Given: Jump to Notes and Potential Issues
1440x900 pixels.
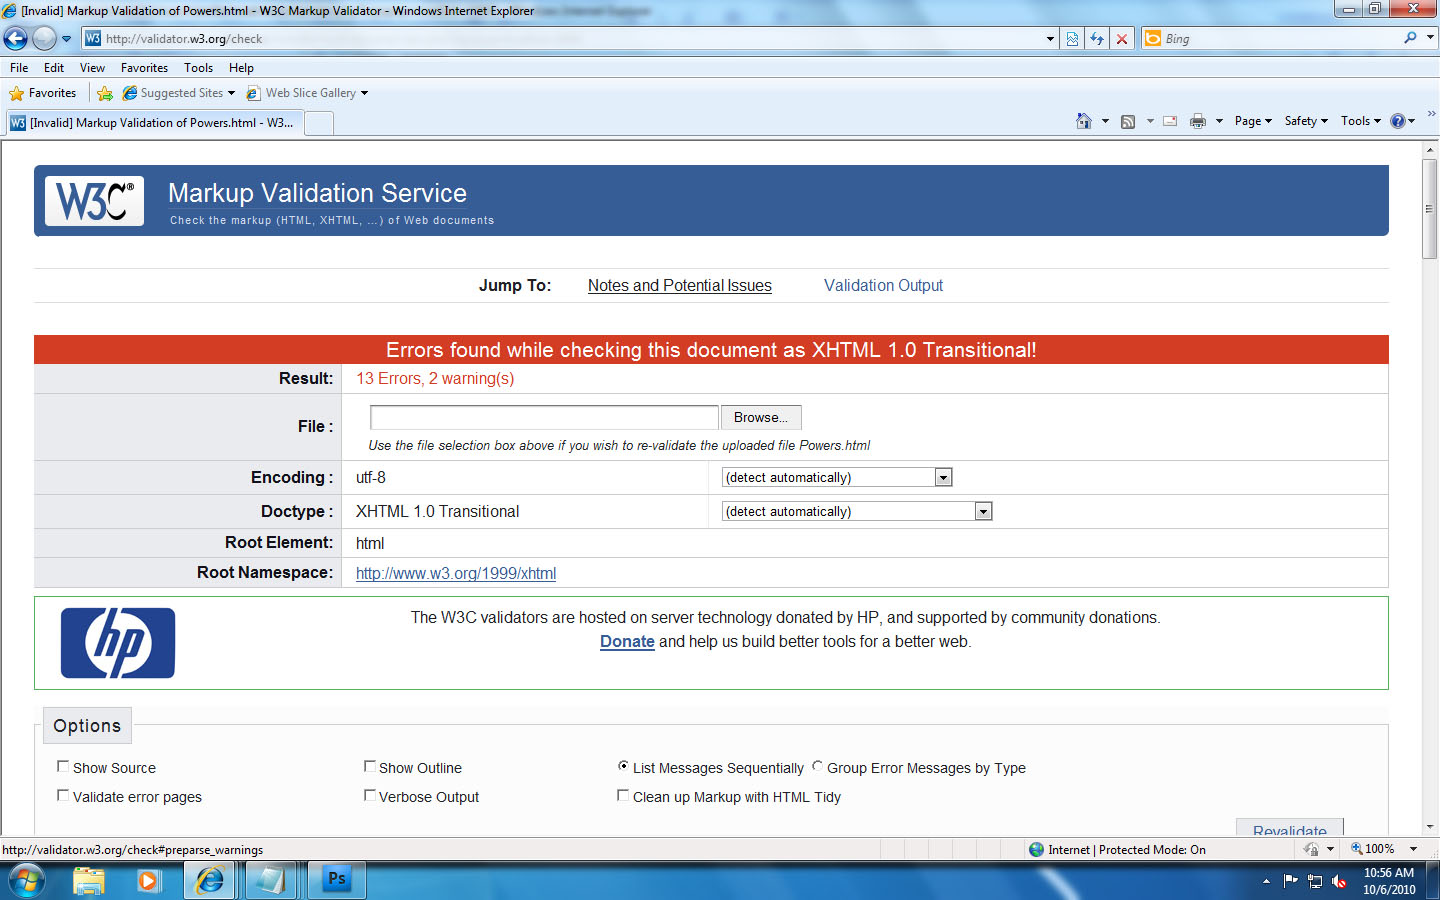Looking at the screenshot, I should 679,286.
